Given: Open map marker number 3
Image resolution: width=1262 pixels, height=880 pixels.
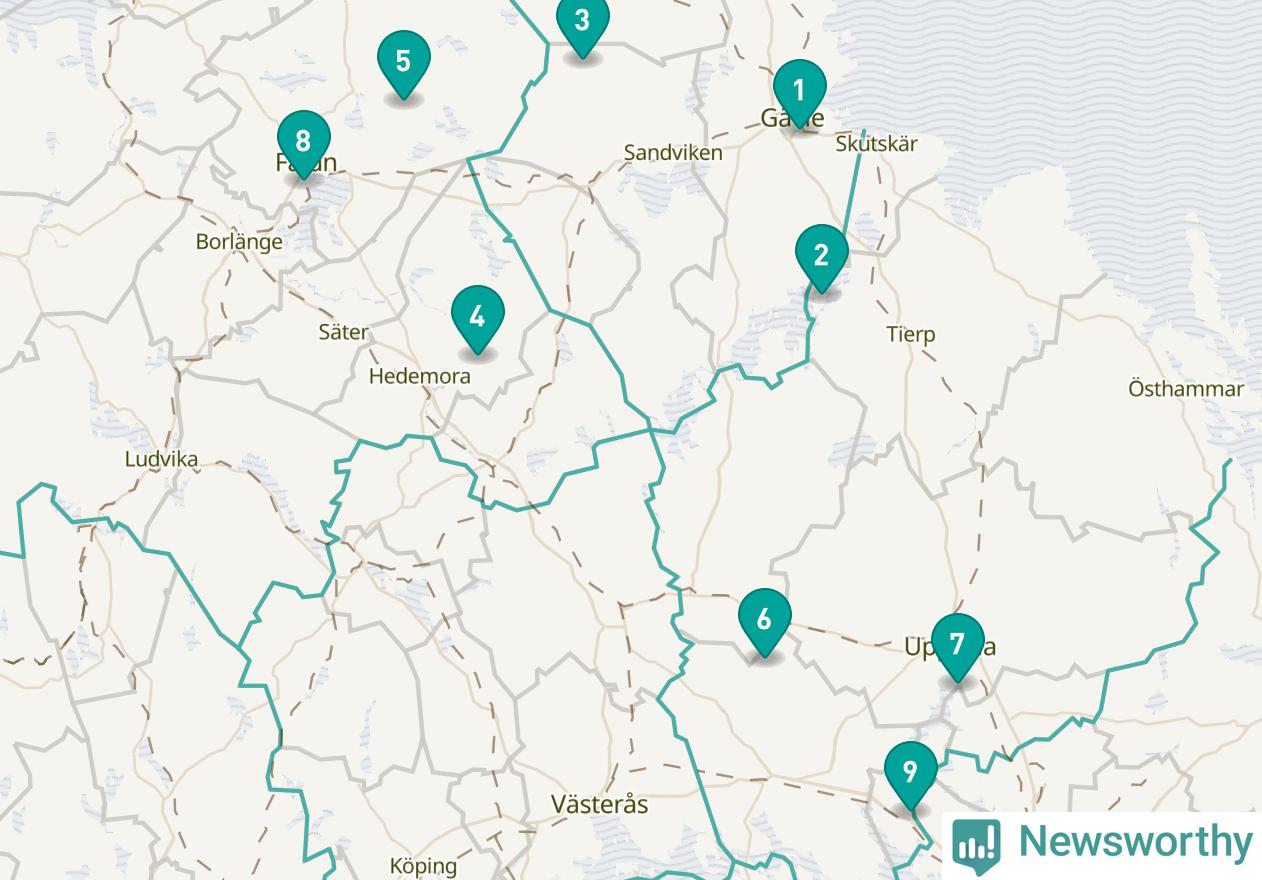Looking at the screenshot, I should pos(582,24).
